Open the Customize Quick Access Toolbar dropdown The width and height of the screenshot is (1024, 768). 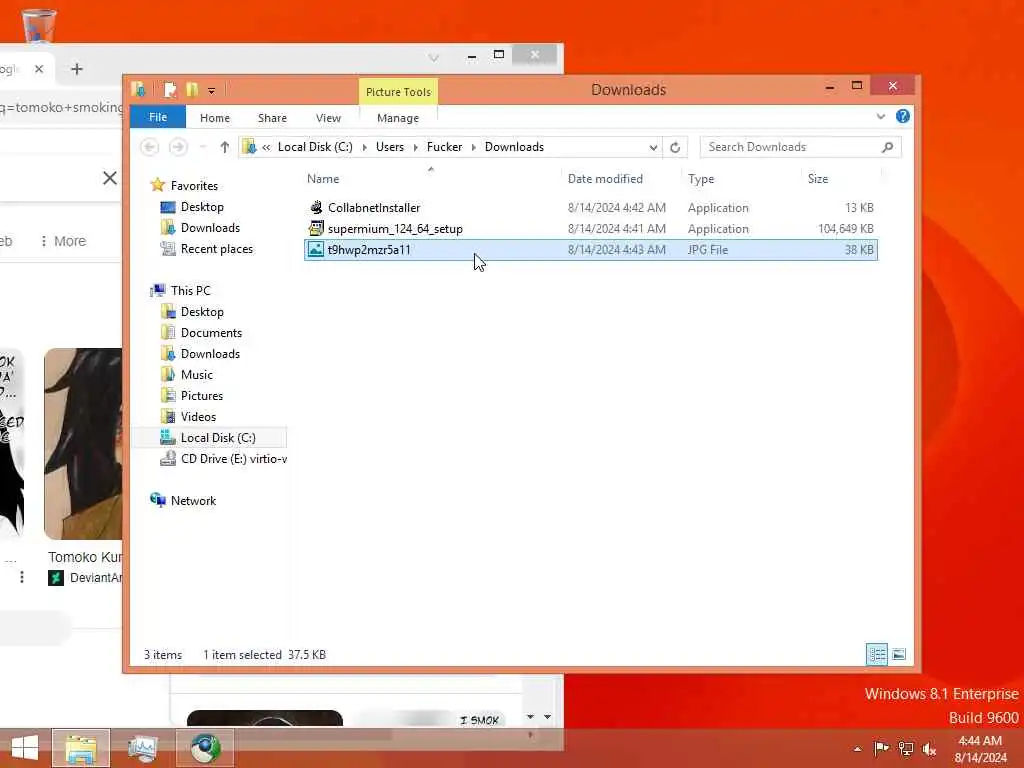click(x=212, y=90)
